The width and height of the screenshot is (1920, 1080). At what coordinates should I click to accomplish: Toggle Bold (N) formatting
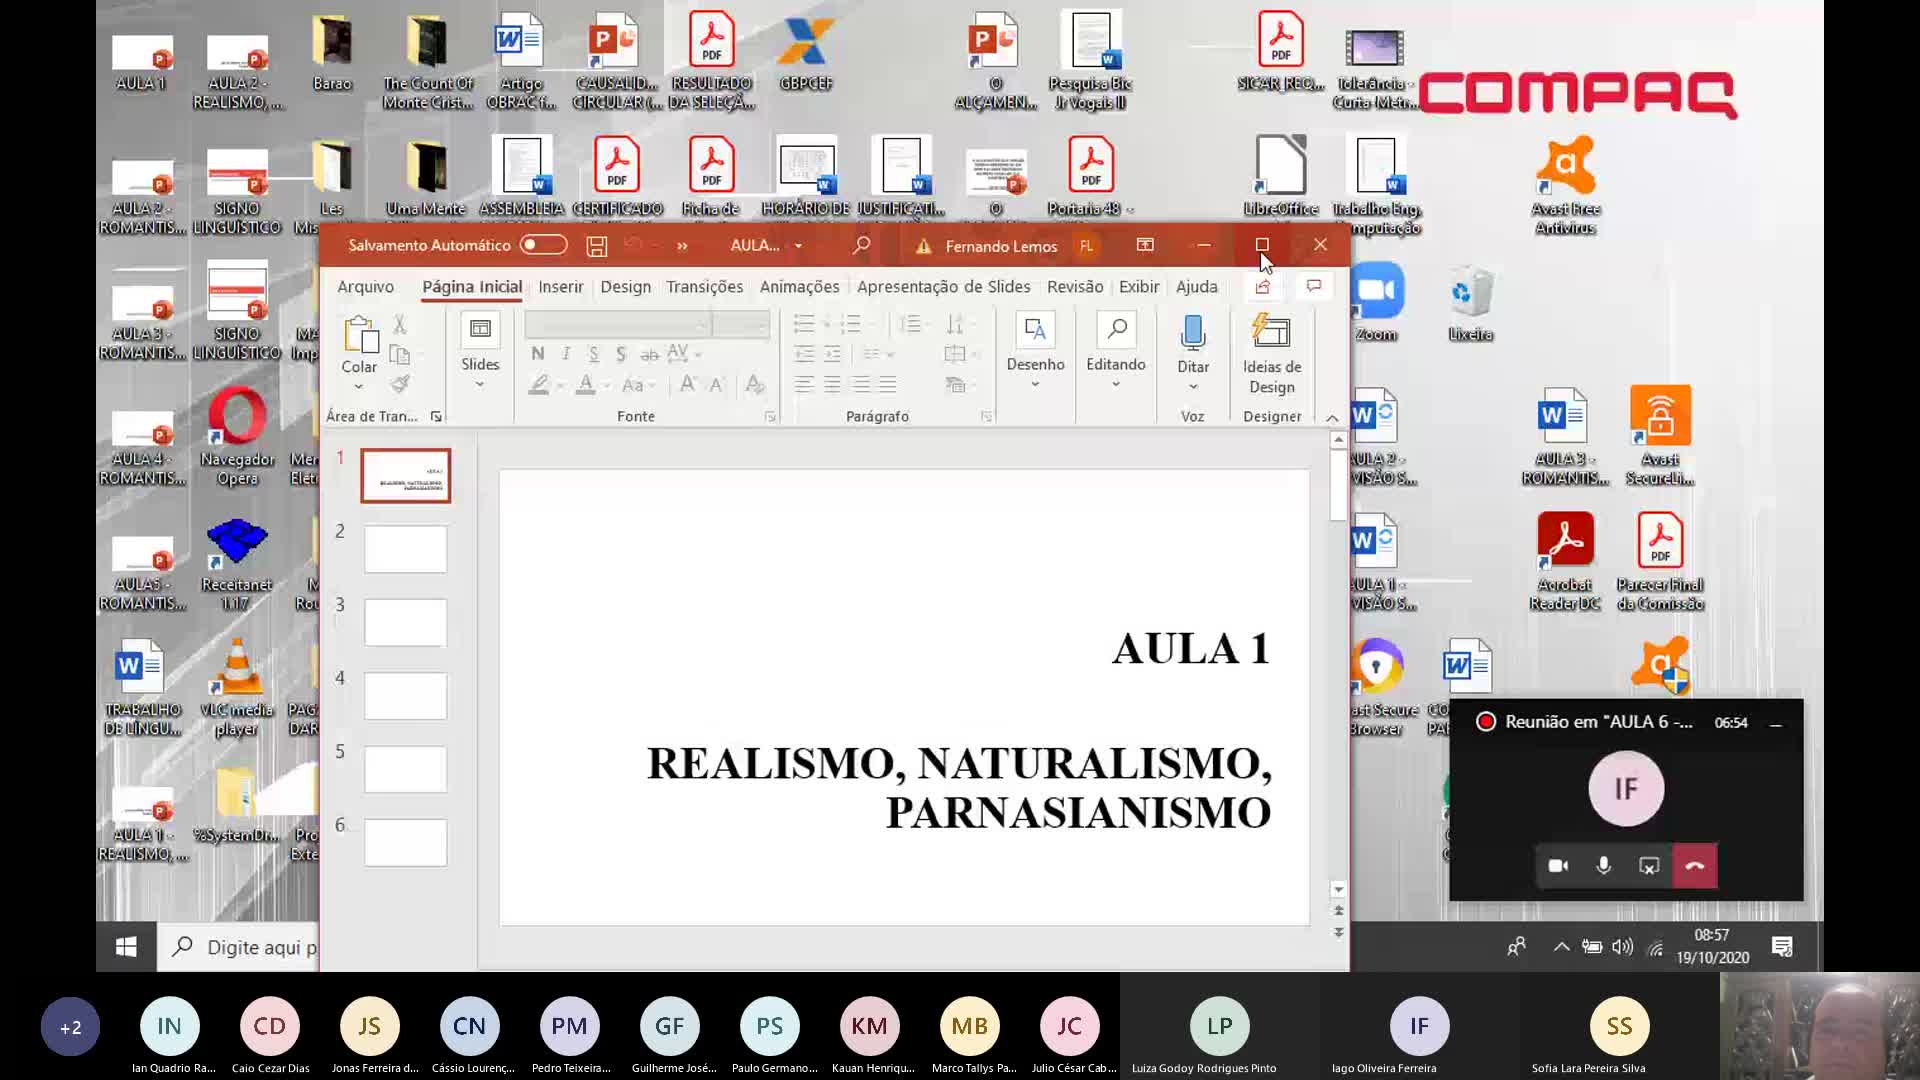(538, 353)
